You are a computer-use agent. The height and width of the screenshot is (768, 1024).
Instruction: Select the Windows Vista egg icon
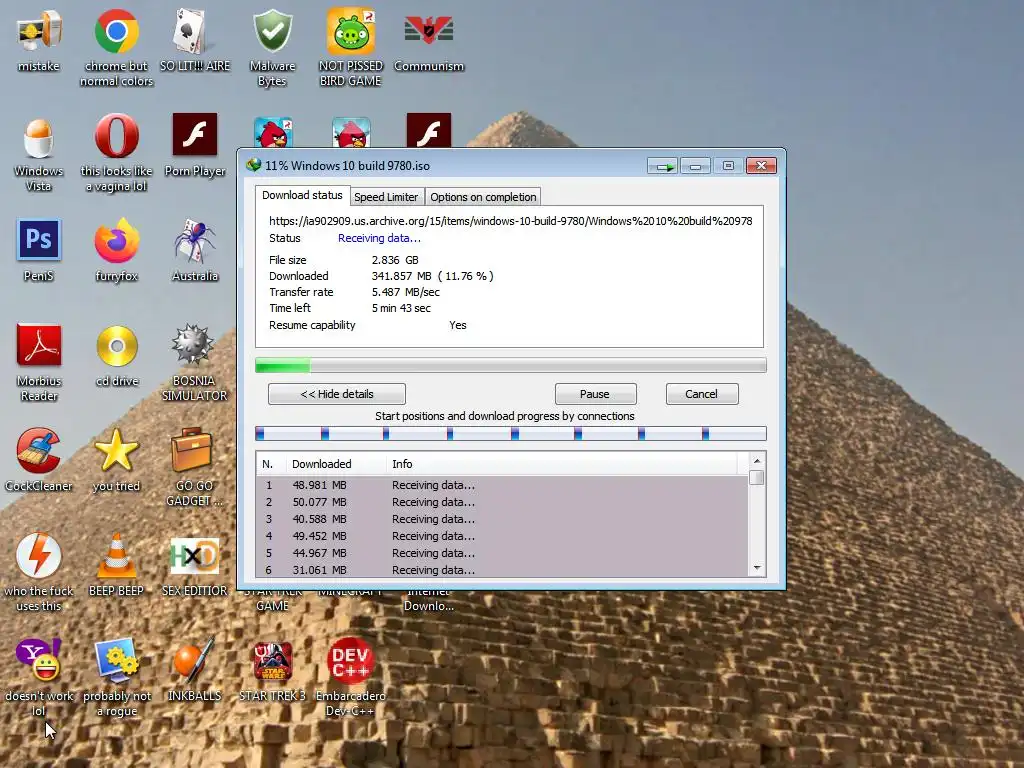[x=39, y=138]
